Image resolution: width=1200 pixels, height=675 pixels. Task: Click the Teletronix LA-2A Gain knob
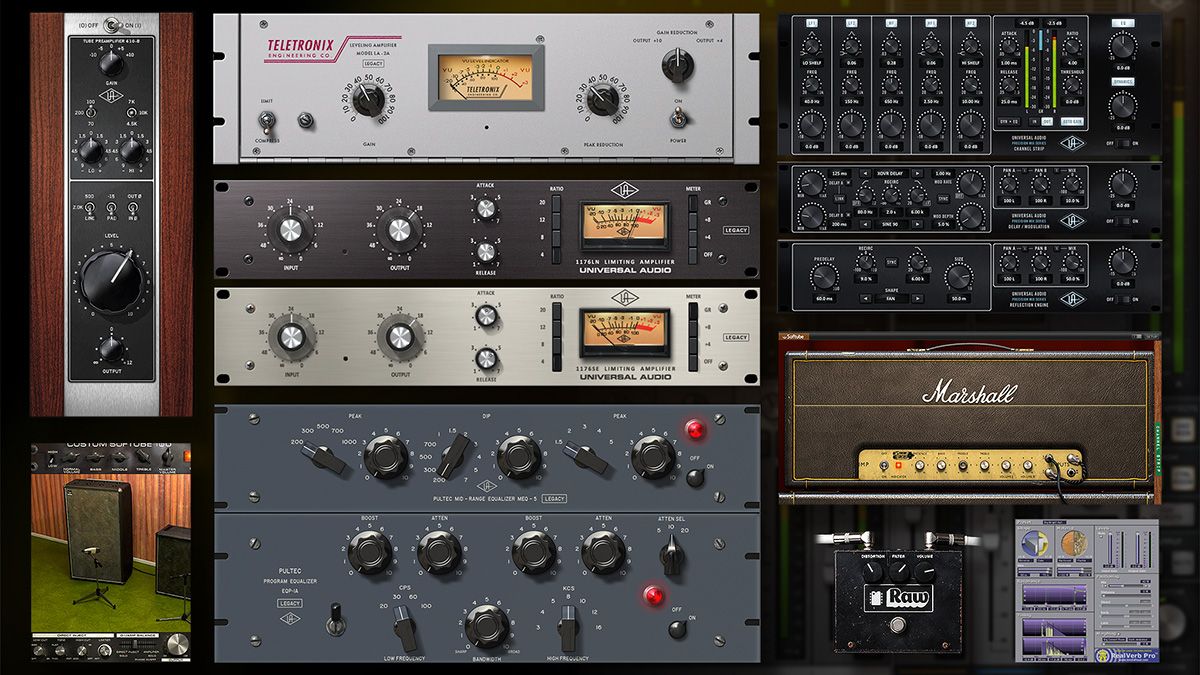(369, 99)
